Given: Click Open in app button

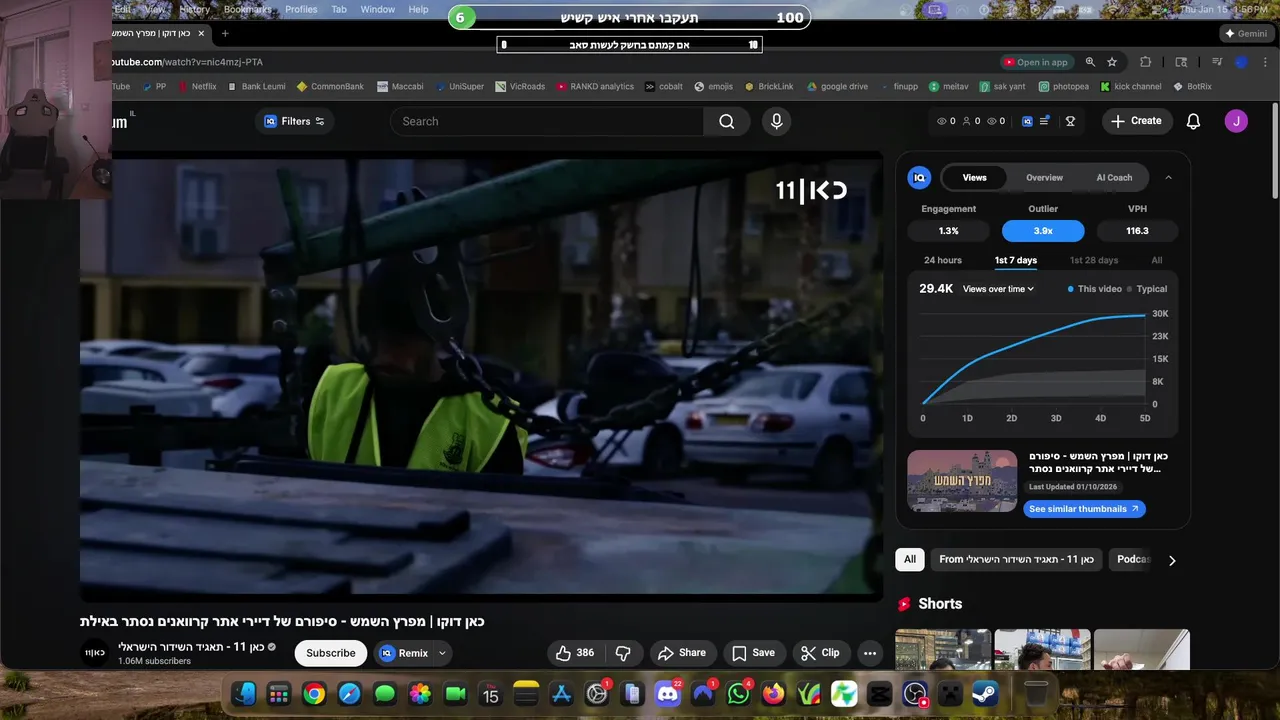Looking at the screenshot, I should tap(1035, 62).
